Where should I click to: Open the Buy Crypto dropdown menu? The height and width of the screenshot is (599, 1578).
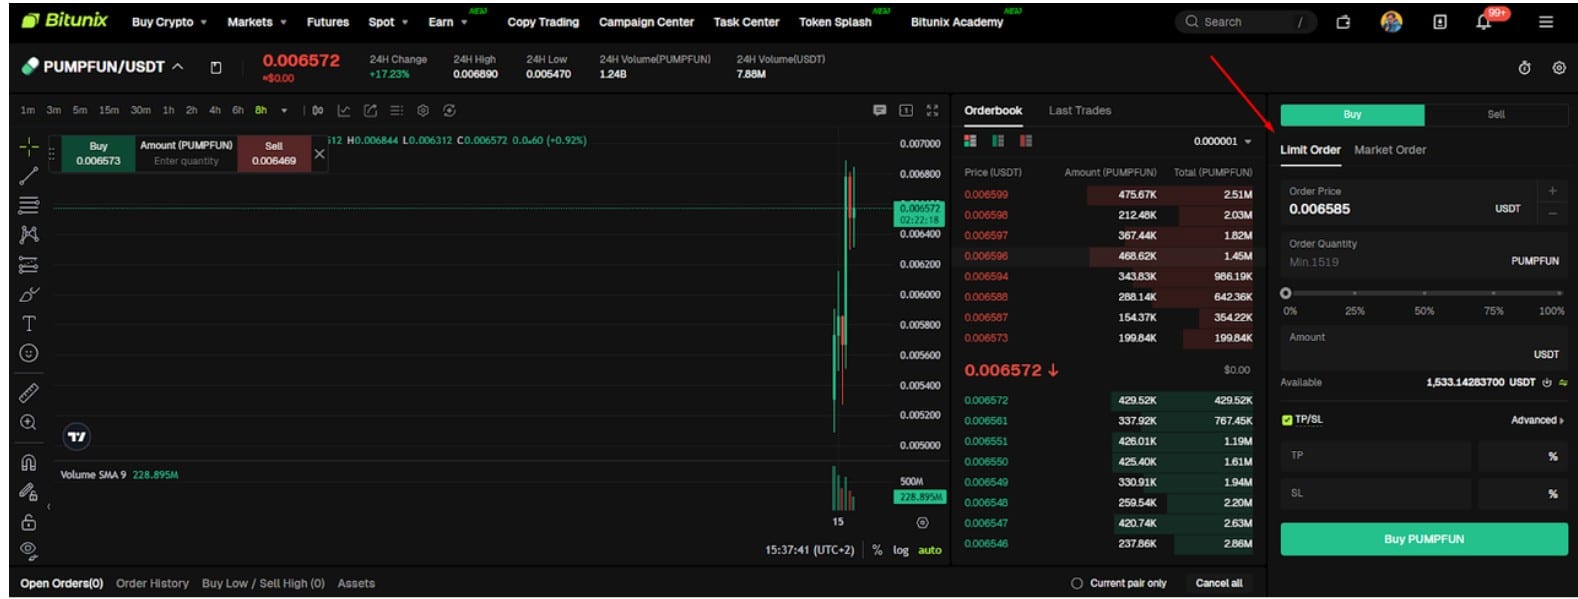coord(169,22)
